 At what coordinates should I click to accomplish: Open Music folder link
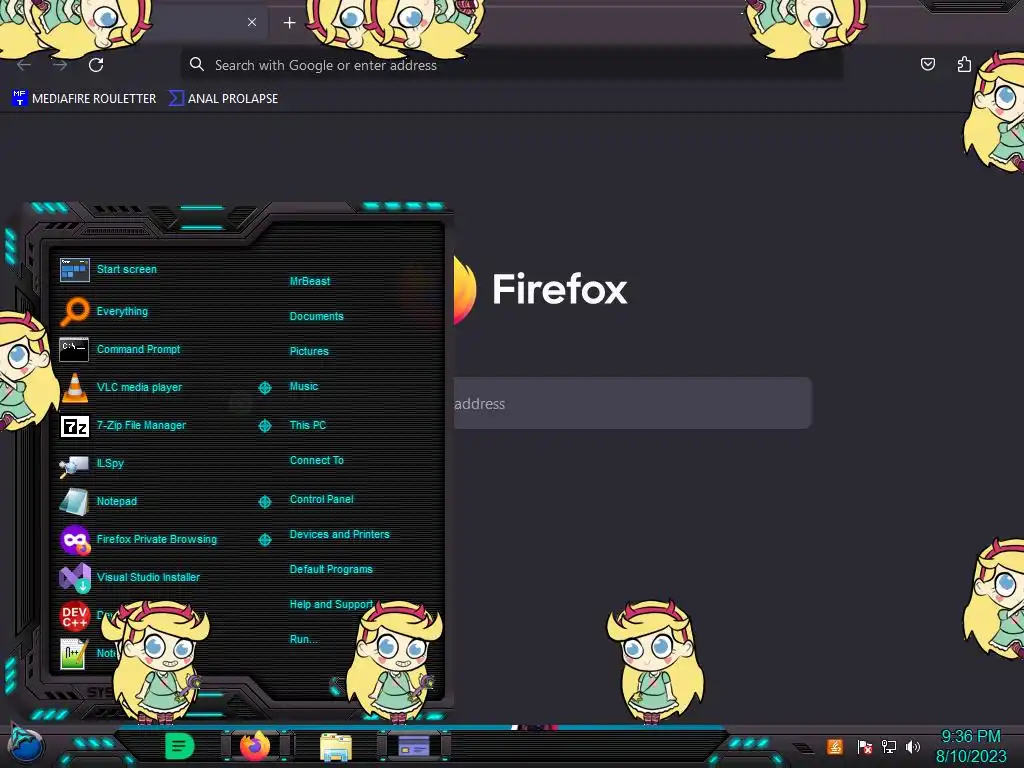click(x=304, y=387)
